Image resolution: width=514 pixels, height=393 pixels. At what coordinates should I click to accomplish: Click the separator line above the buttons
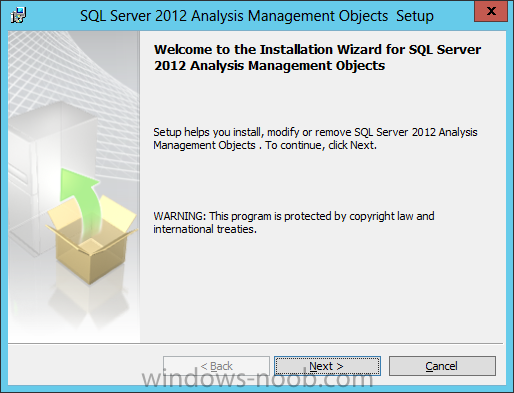(x=255, y=343)
